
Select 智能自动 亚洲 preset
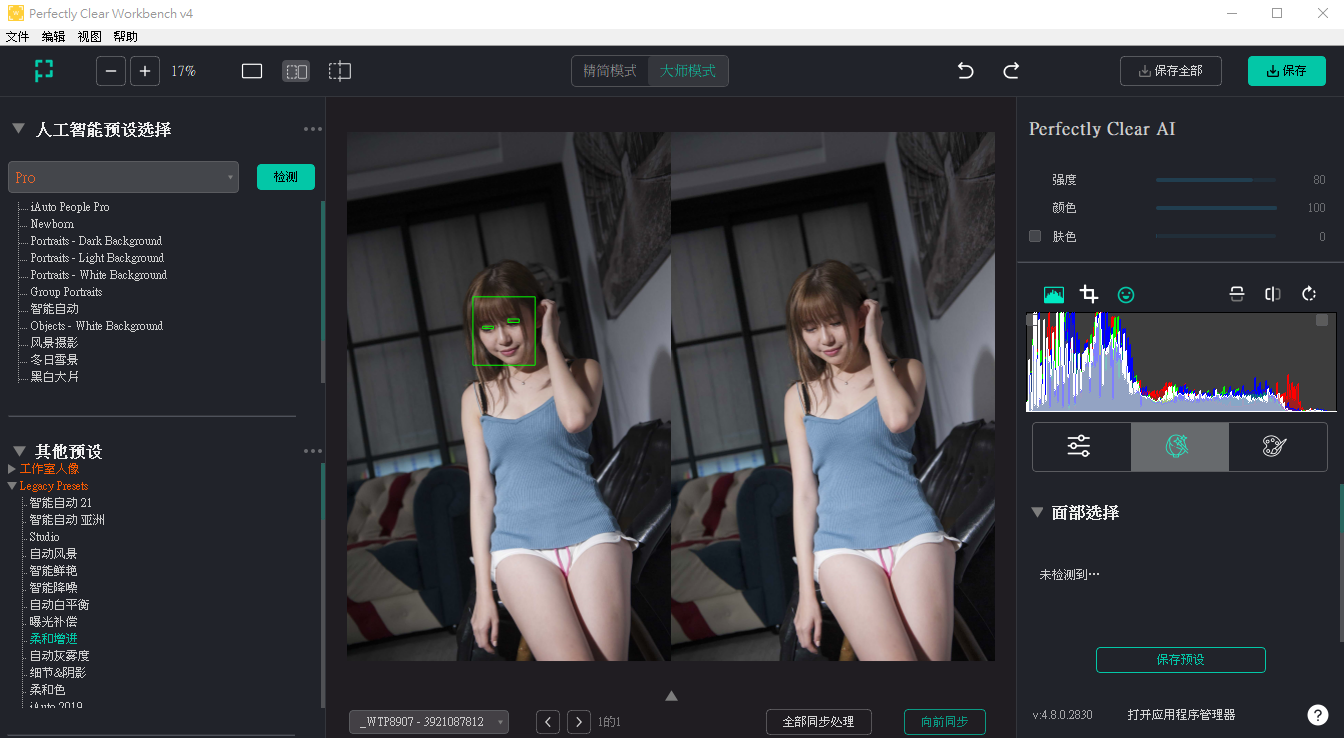coord(67,520)
